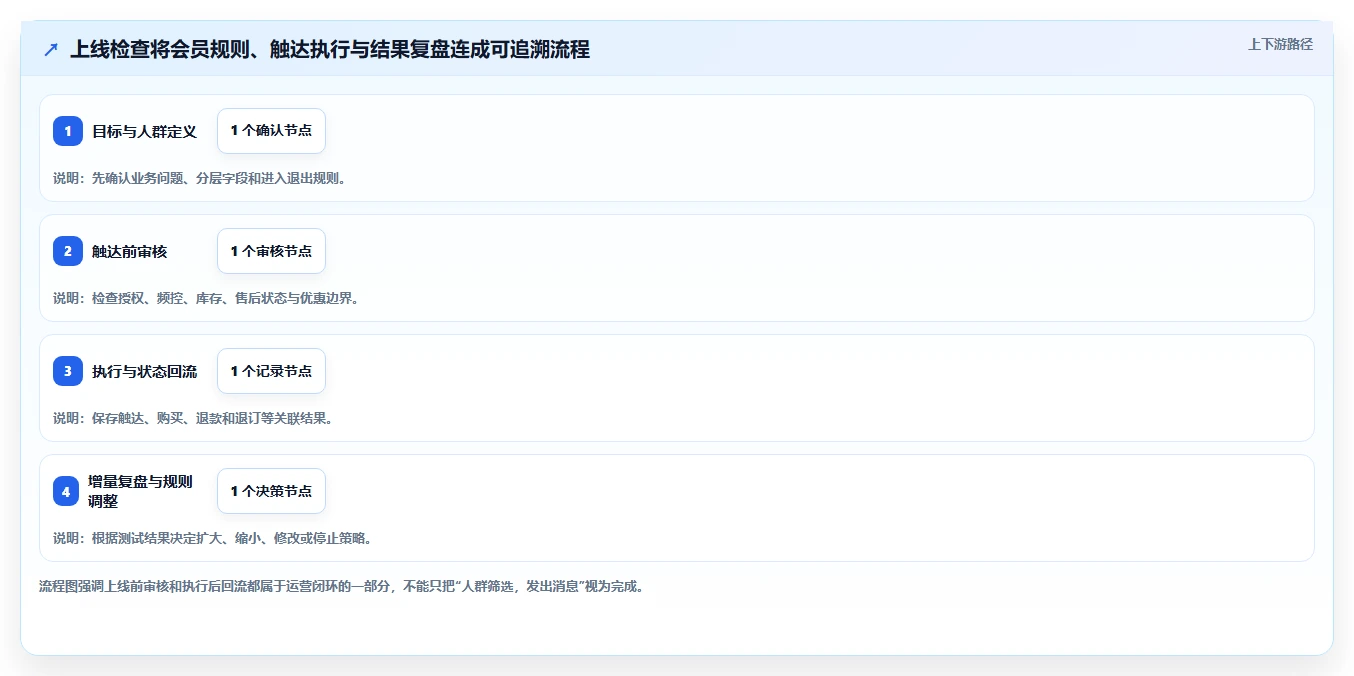Click the arrow icon beside the flowchart title
Viewport: 1354px width, 676px height.
pos(51,49)
